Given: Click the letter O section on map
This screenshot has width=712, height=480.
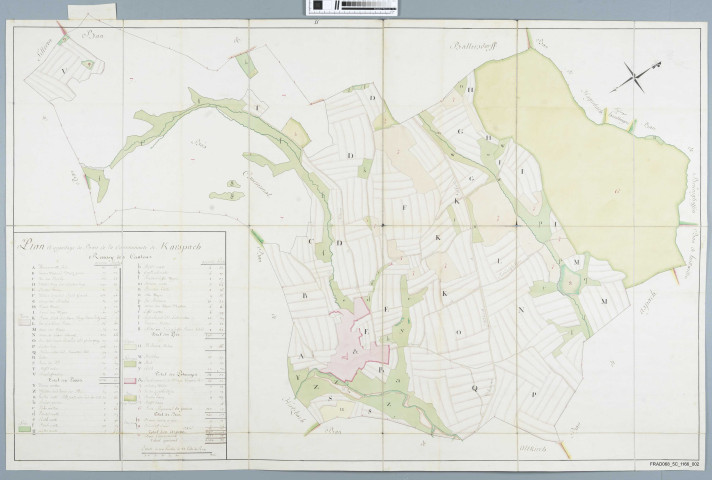Looking at the screenshot, I should click(x=458, y=330).
